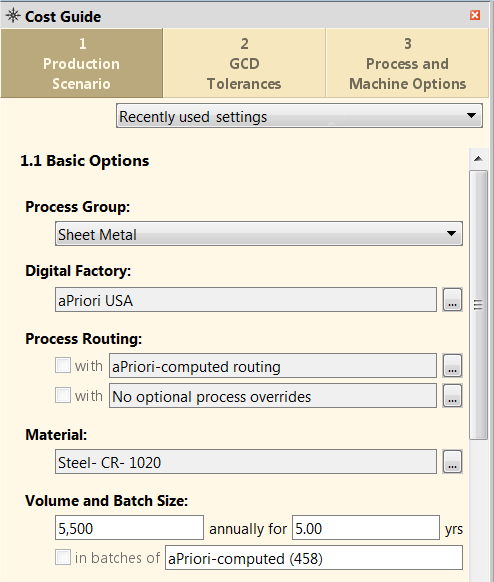Open the Digital Factory browse button

tap(452, 300)
